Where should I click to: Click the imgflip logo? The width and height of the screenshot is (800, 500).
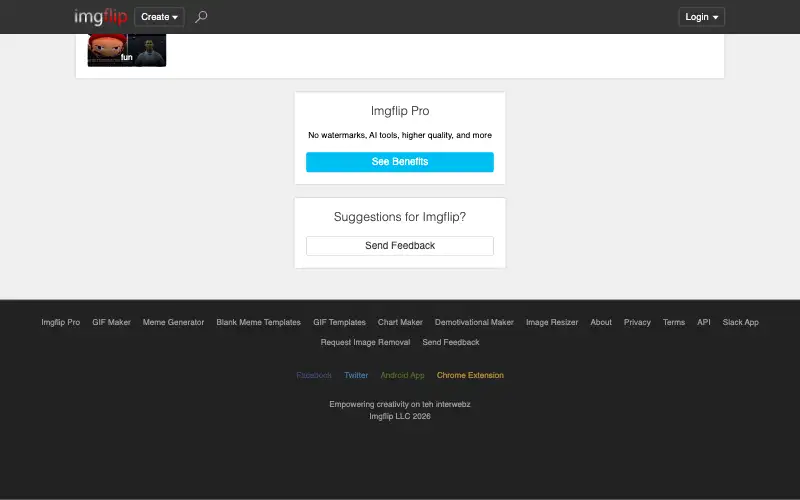pyautogui.click(x=101, y=17)
